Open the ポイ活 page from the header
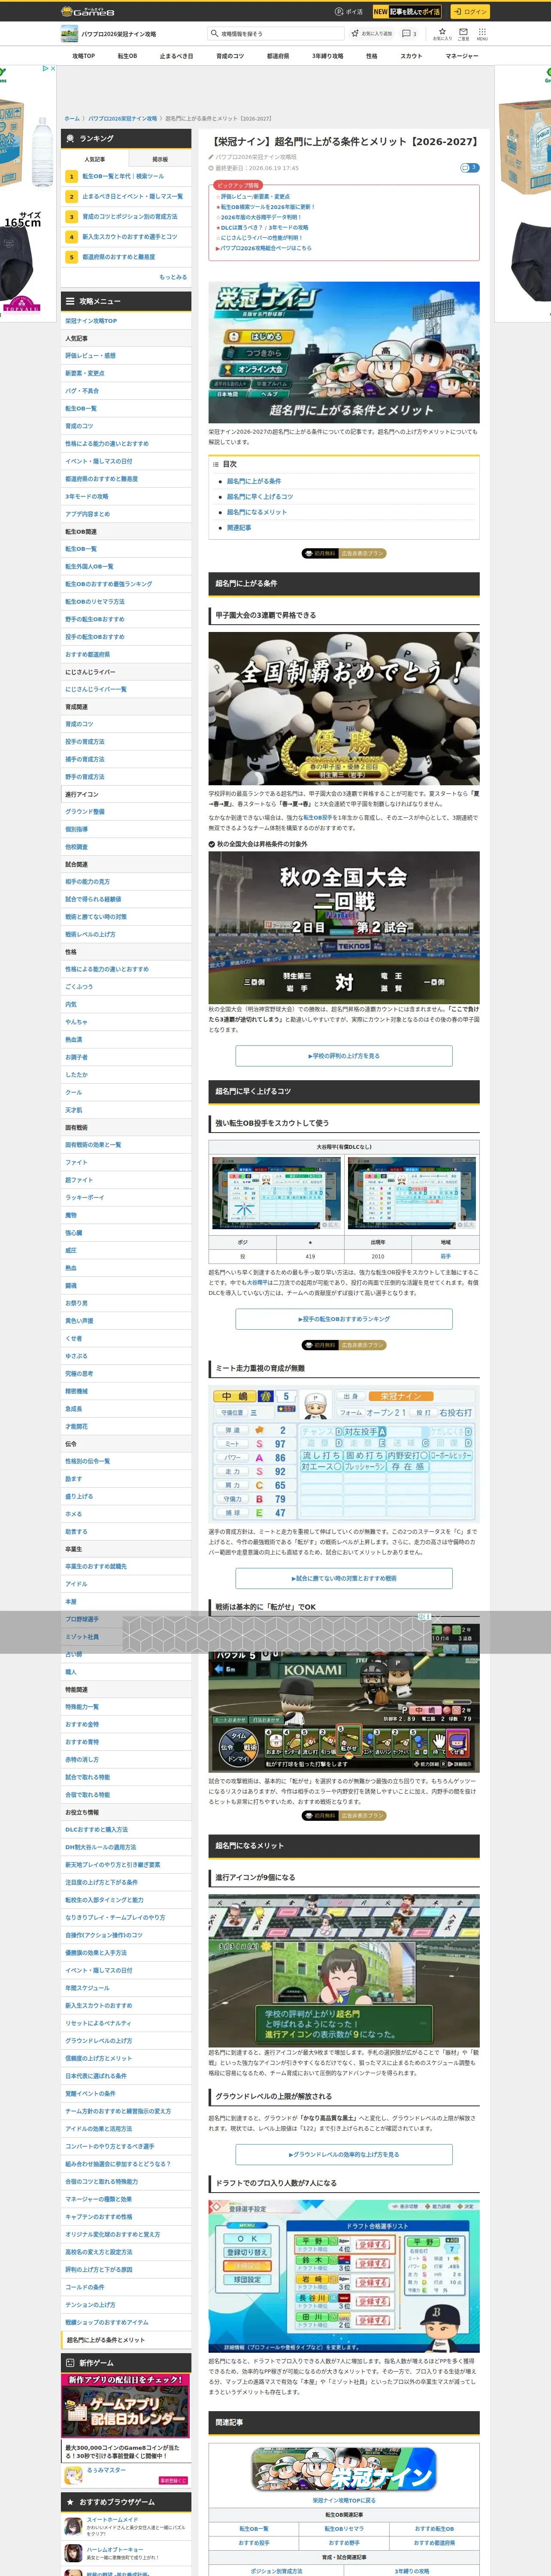Viewport: 551px width, 2576px height. point(349,12)
